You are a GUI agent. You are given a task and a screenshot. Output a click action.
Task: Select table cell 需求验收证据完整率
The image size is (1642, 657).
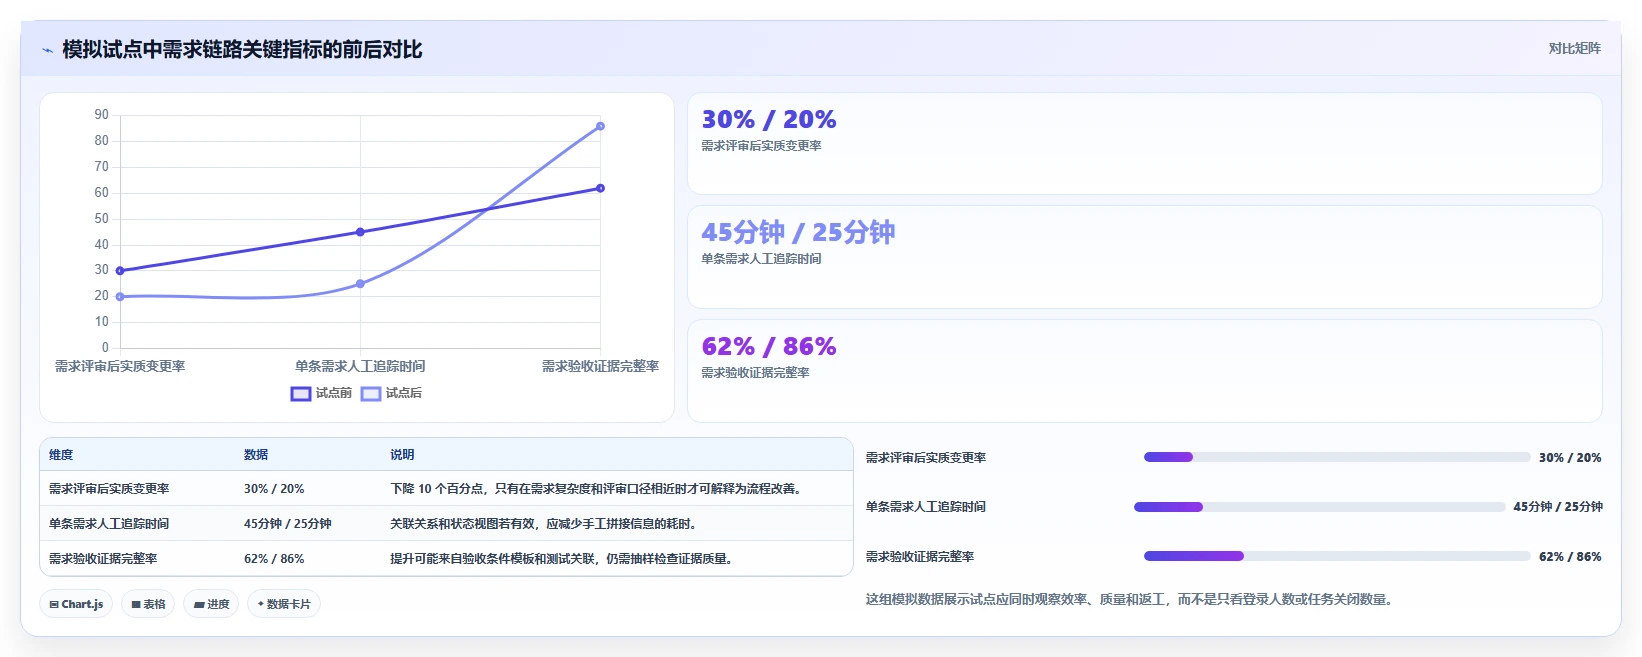point(103,559)
